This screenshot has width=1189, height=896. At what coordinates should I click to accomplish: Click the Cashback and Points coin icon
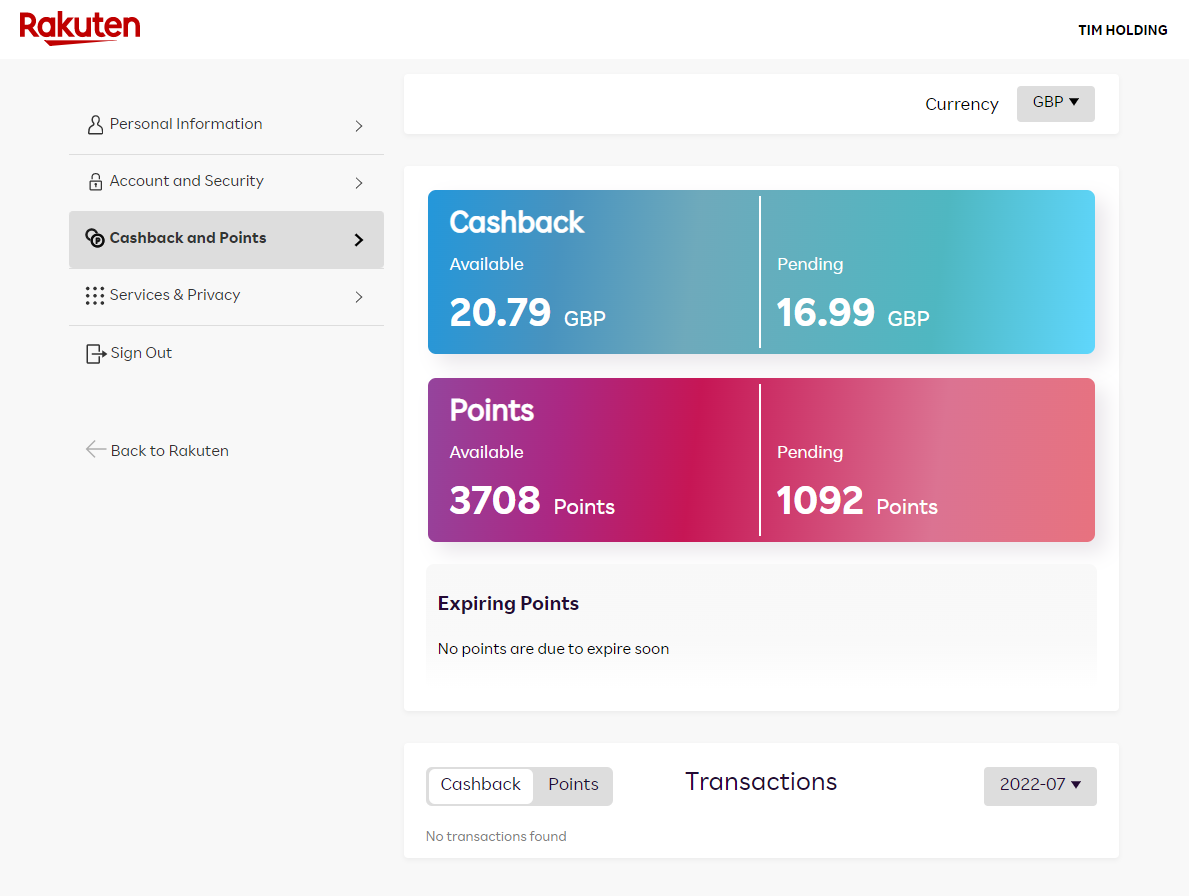(95, 238)
